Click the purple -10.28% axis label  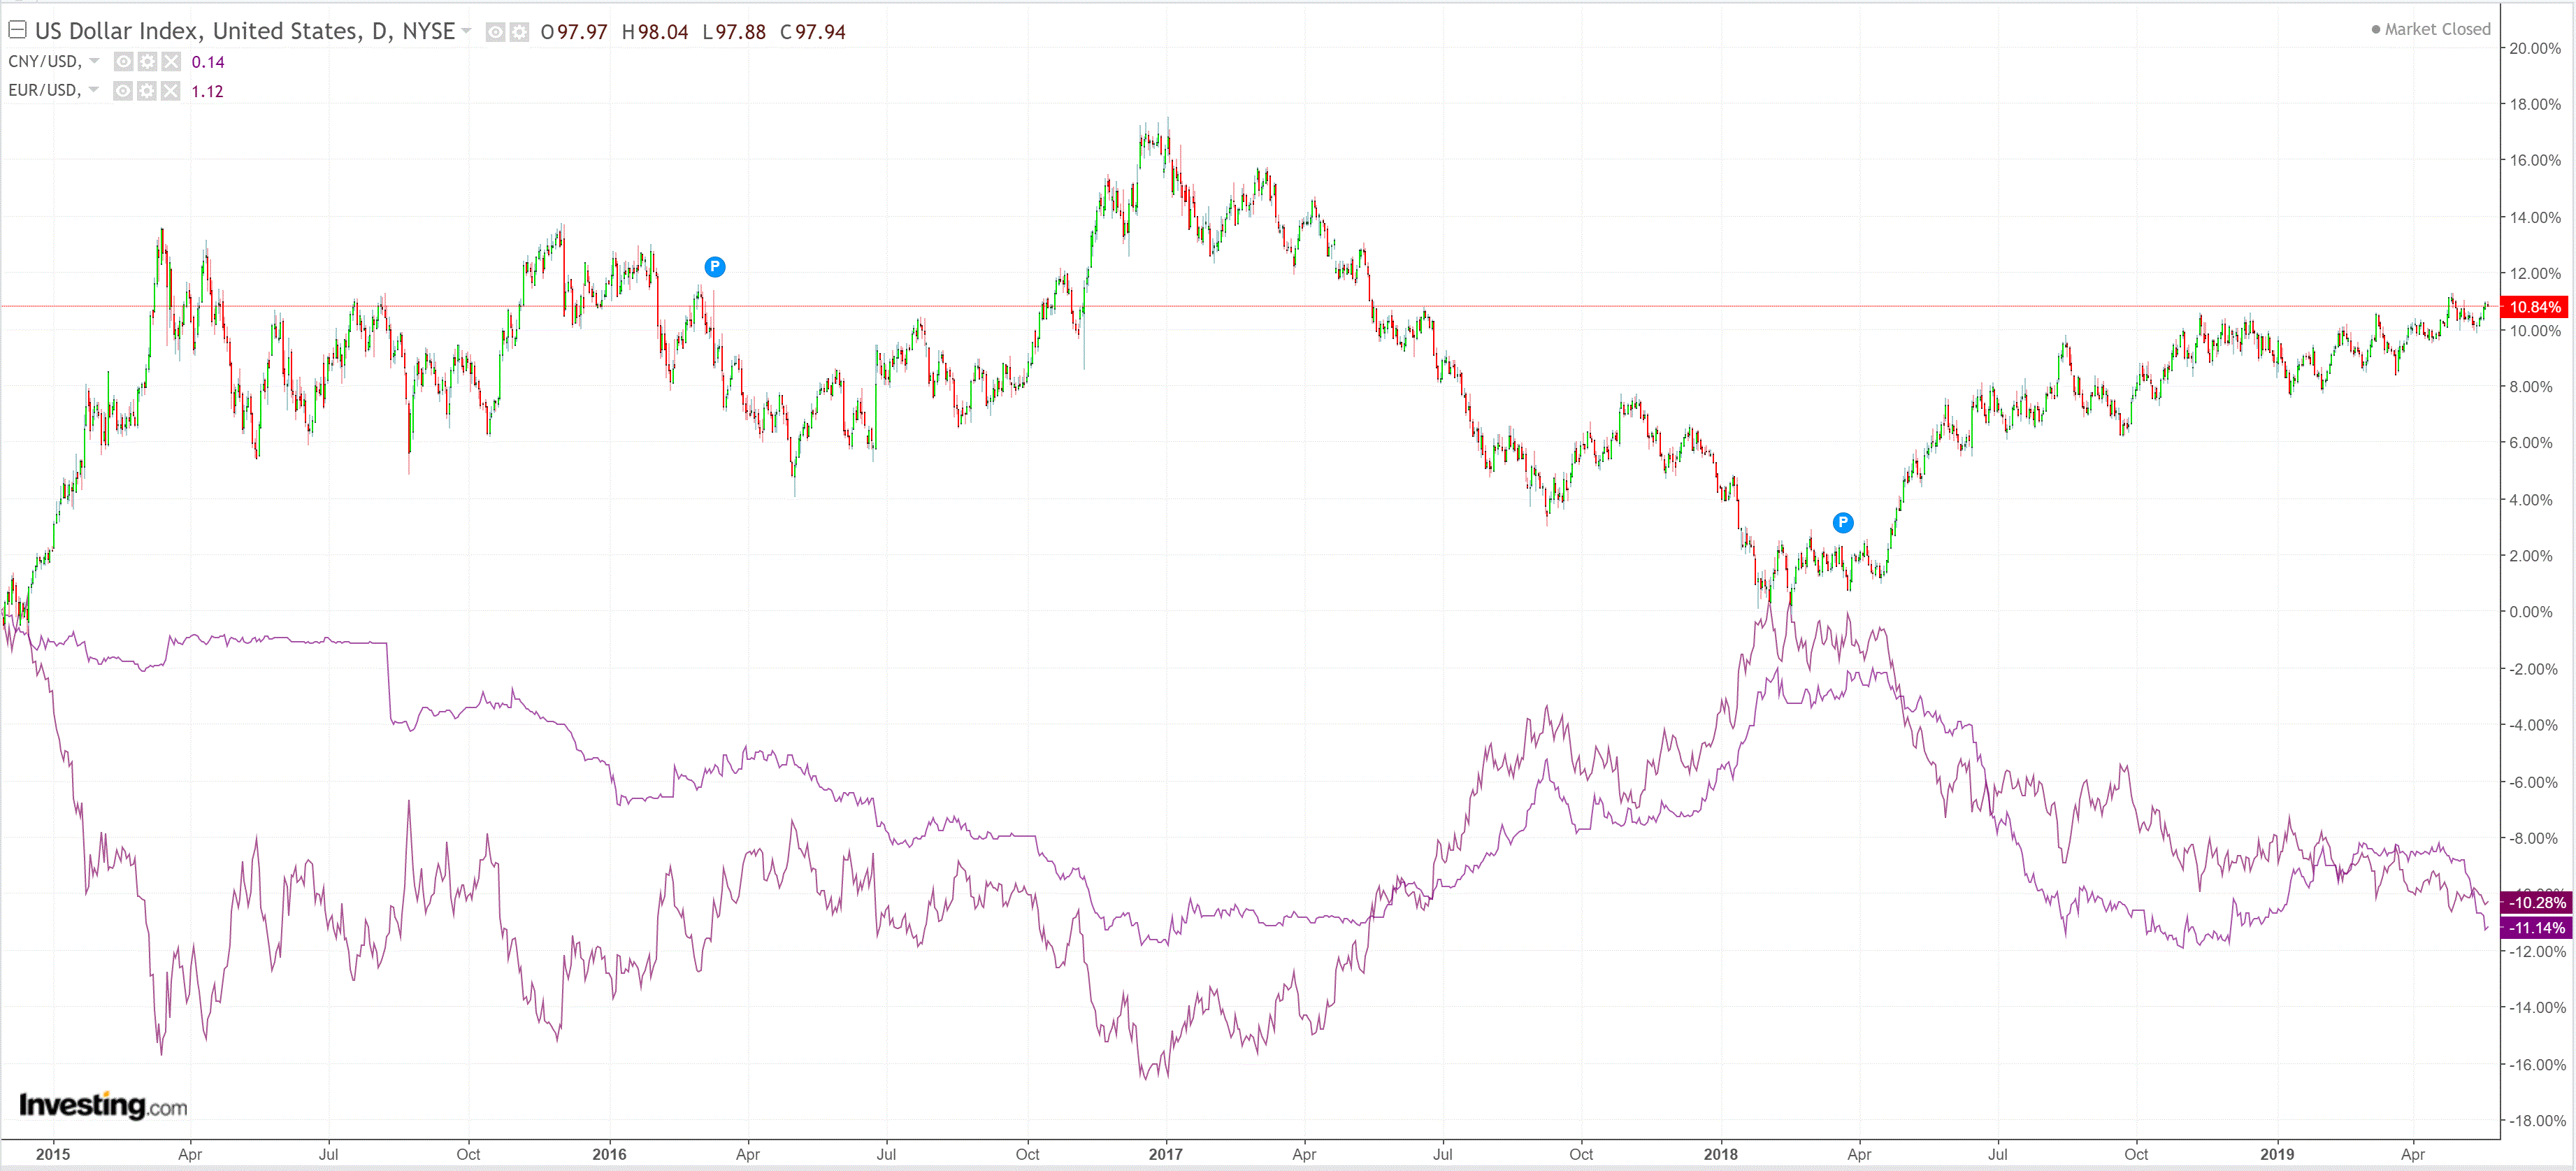(x=2537, y=902)
